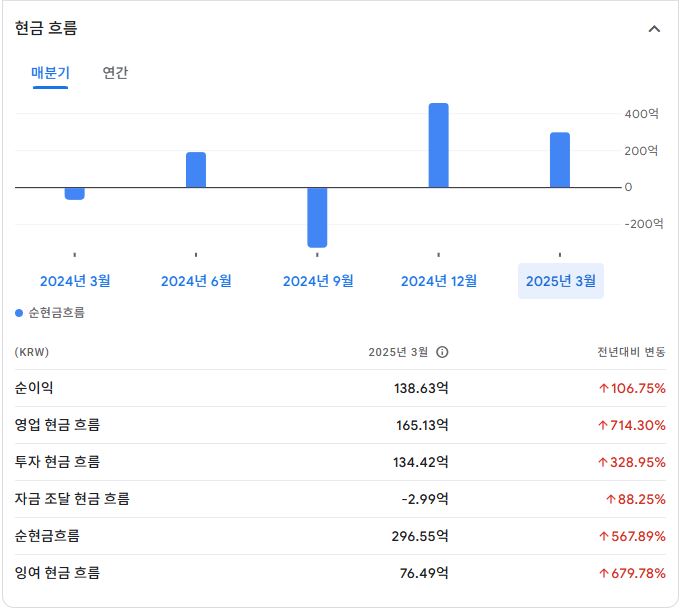Click the 순현금흐름 legend dot
This screenshot has width=690, height=614.
click(x=19, y=313)
